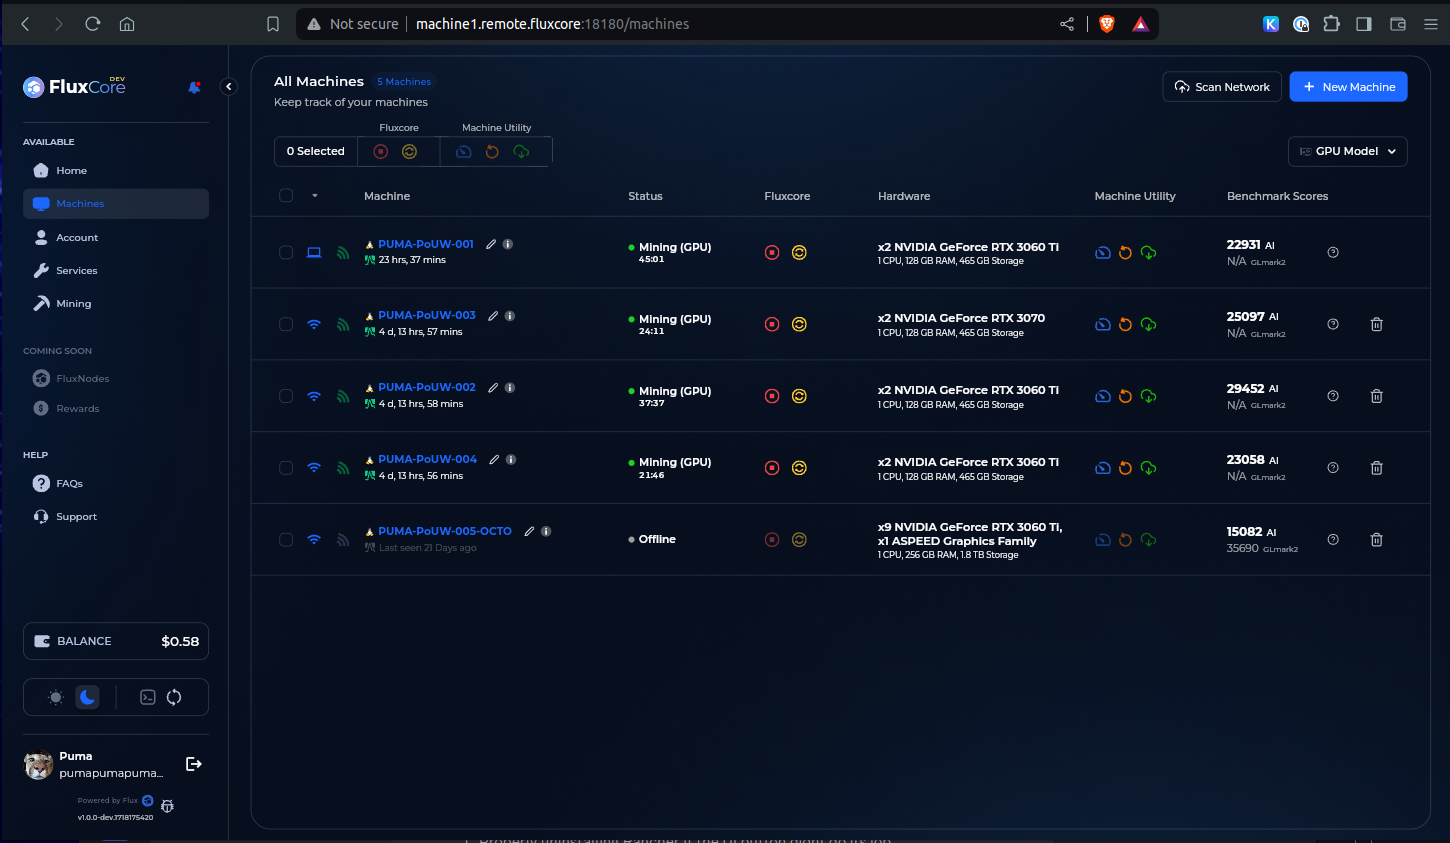Click the yellow restart icon for PUMA-PoUW-003
This screenshot has width=1450, height=843.
pos(799,324)
